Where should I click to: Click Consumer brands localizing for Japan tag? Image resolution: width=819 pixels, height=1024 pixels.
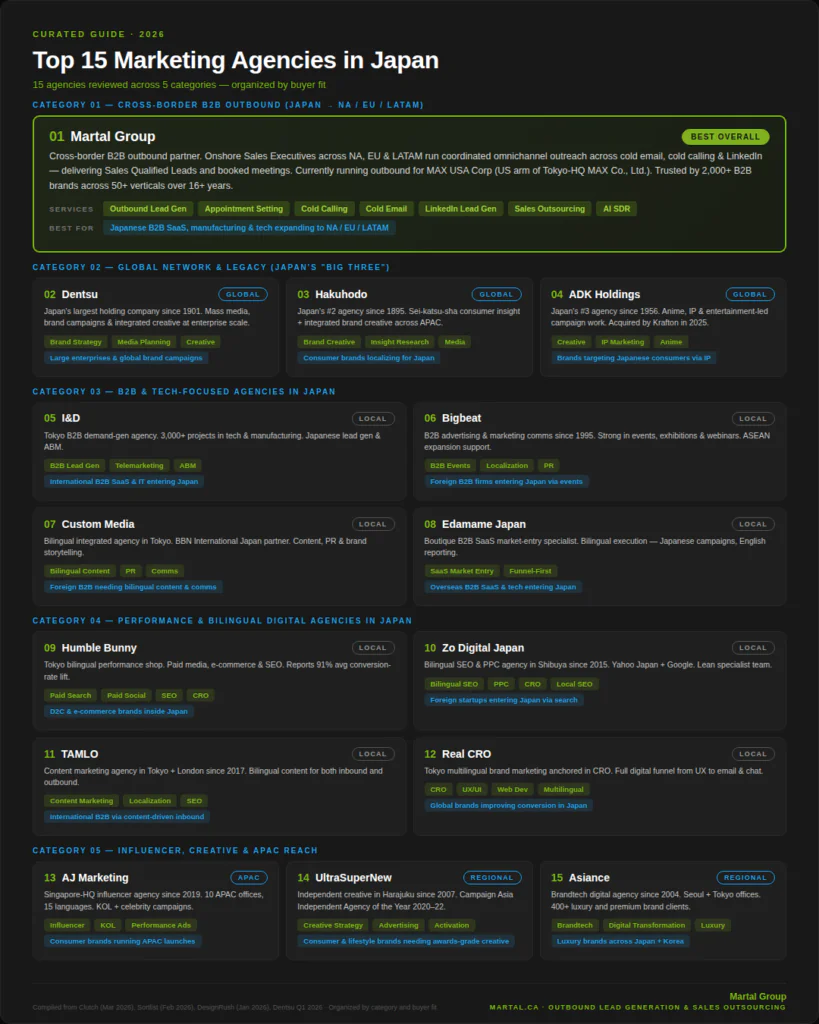[368, 358]
